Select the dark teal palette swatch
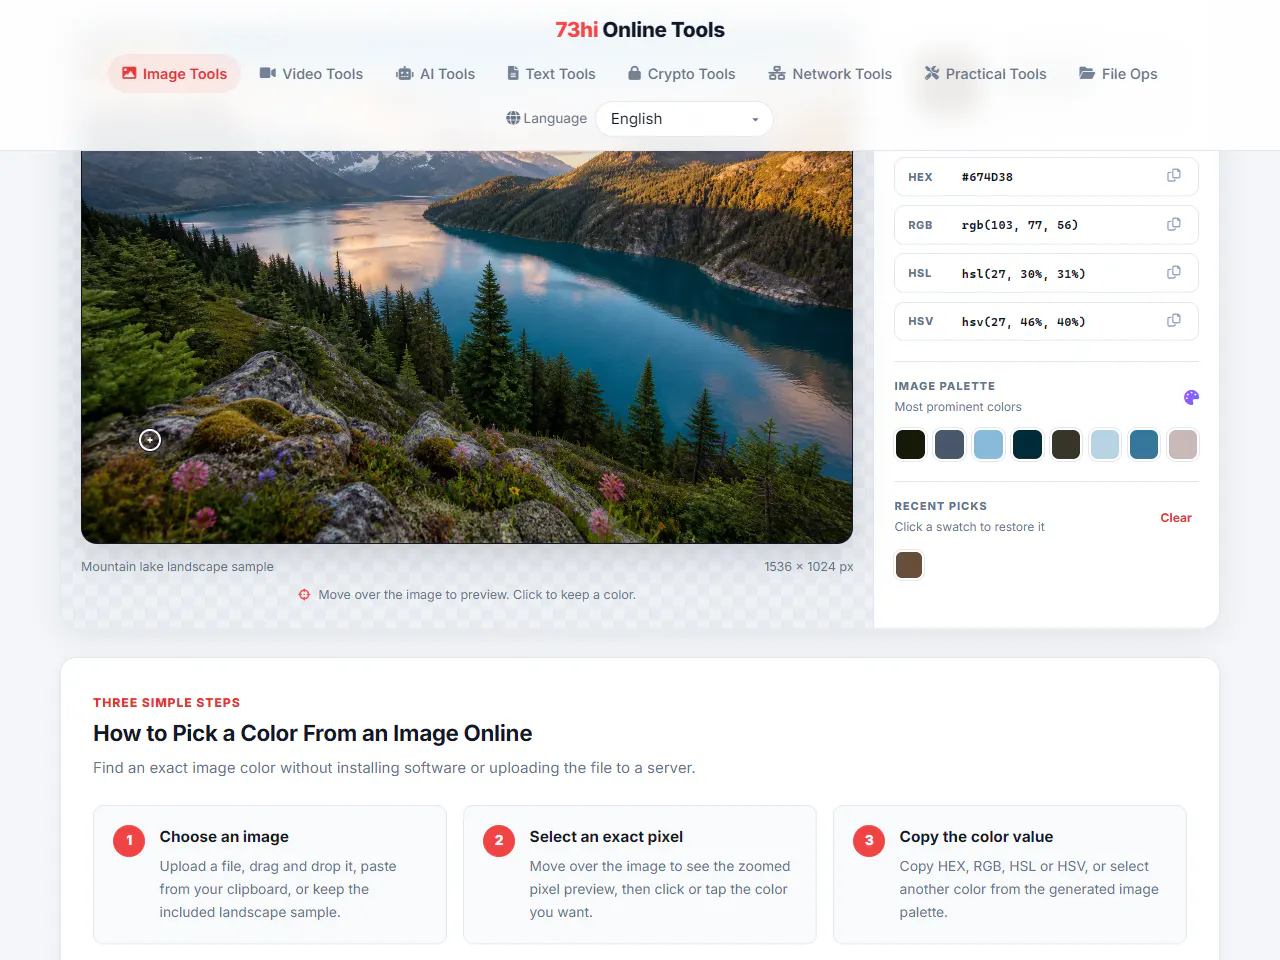The height and width of the screenshot is (960, 1280). tap(1027, 444)
